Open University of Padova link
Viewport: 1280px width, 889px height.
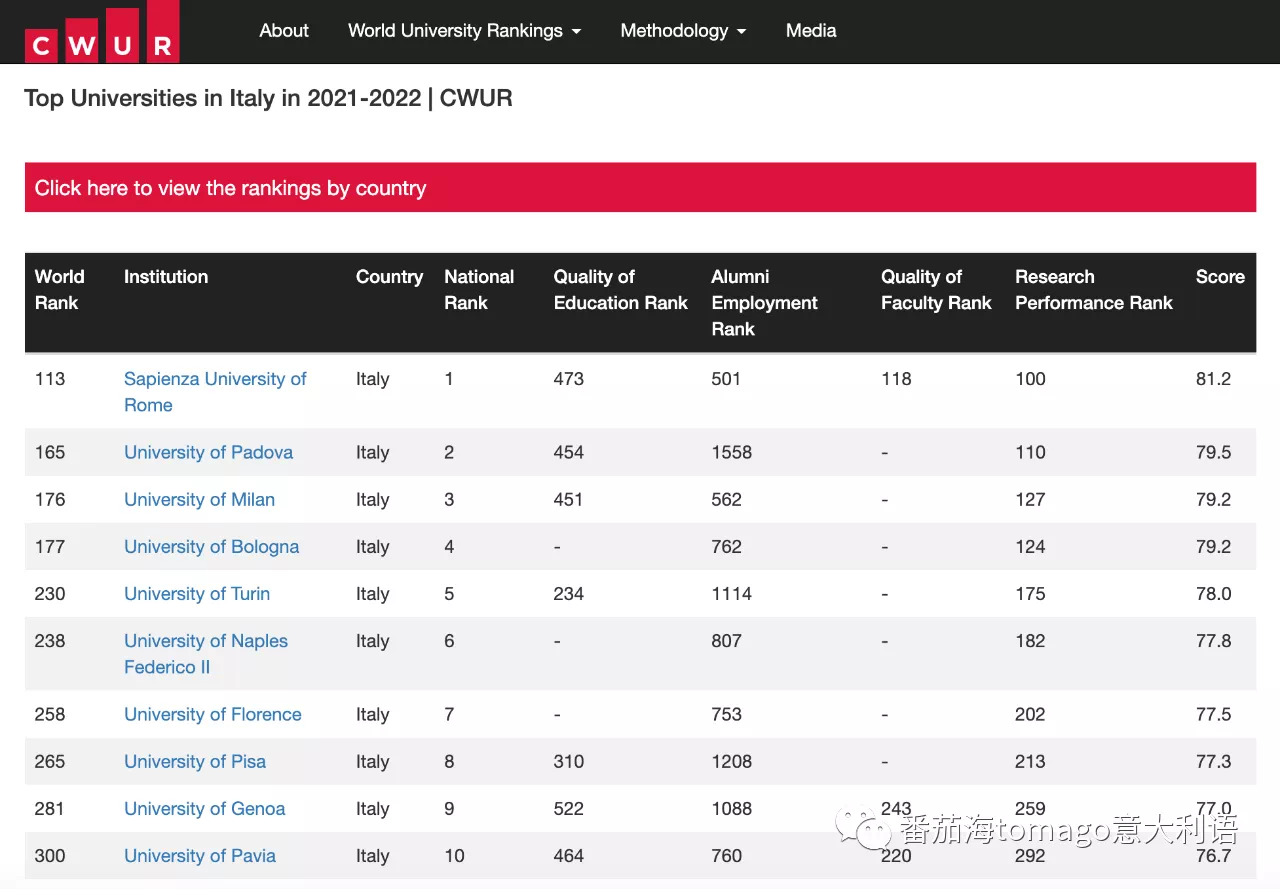[208, 452]
